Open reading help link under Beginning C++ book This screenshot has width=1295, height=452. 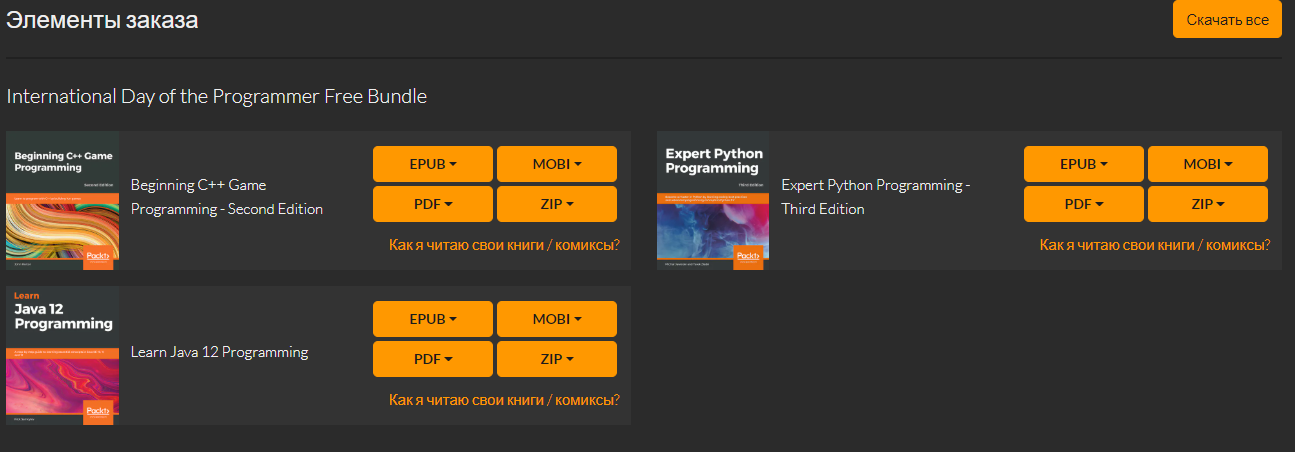[504, 245]
